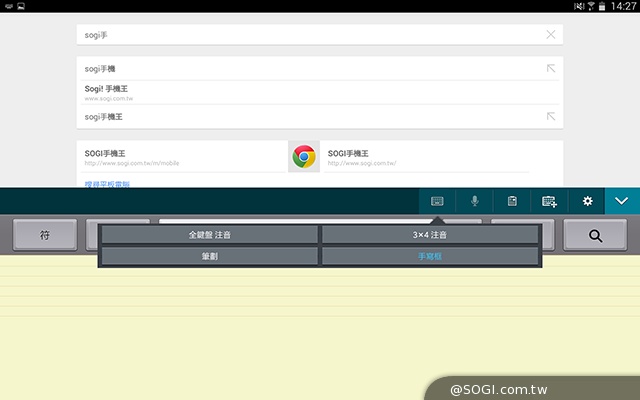Fill search with 'sogi手機' using its arrow icon
The width and height of the screenshot is (640, 400).
[x=551, y=68]
